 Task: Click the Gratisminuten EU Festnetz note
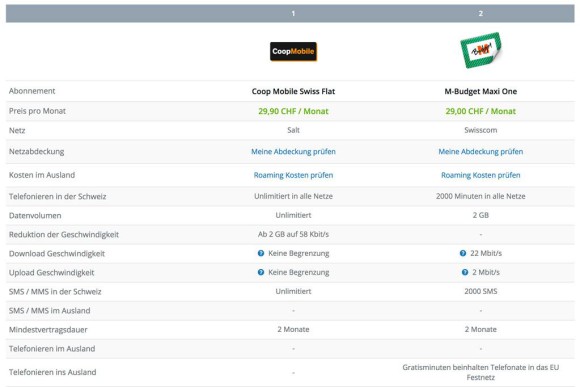(480, 372)
